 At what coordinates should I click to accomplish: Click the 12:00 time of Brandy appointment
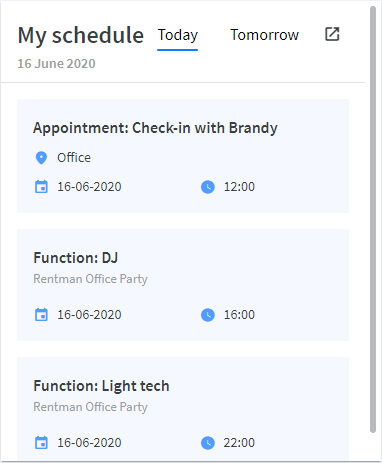pos(239,187)
